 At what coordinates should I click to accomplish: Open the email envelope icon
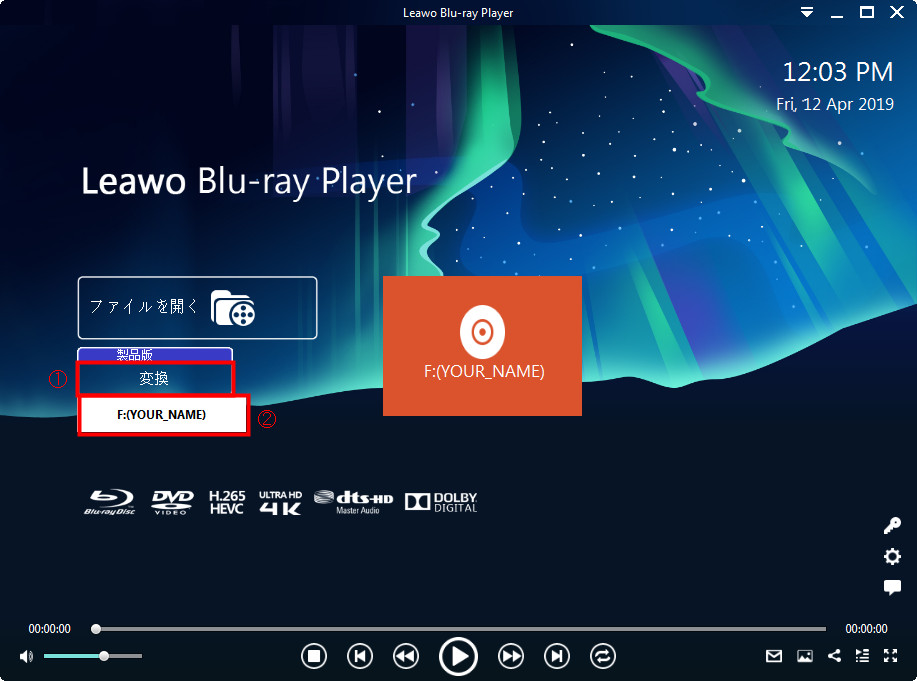(x=774, y=656)
